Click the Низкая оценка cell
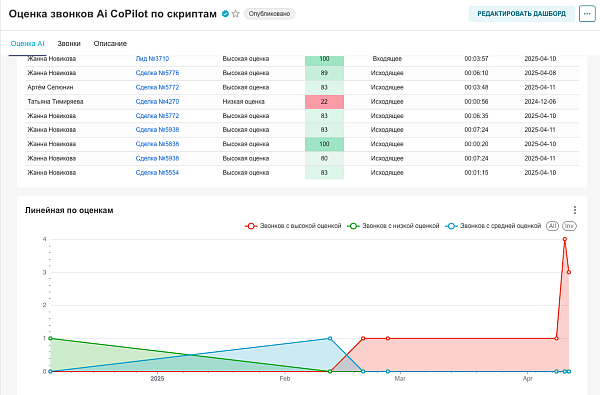 (x=243, y=101)
